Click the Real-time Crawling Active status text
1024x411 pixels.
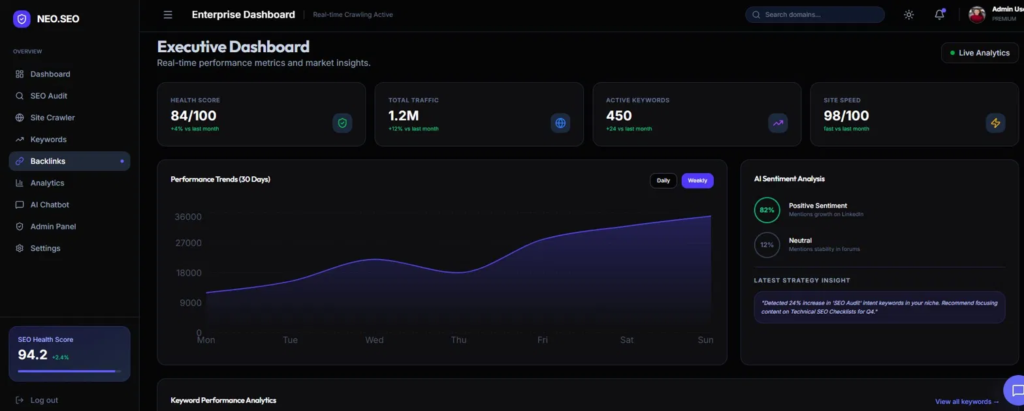(x=353, y=14)
